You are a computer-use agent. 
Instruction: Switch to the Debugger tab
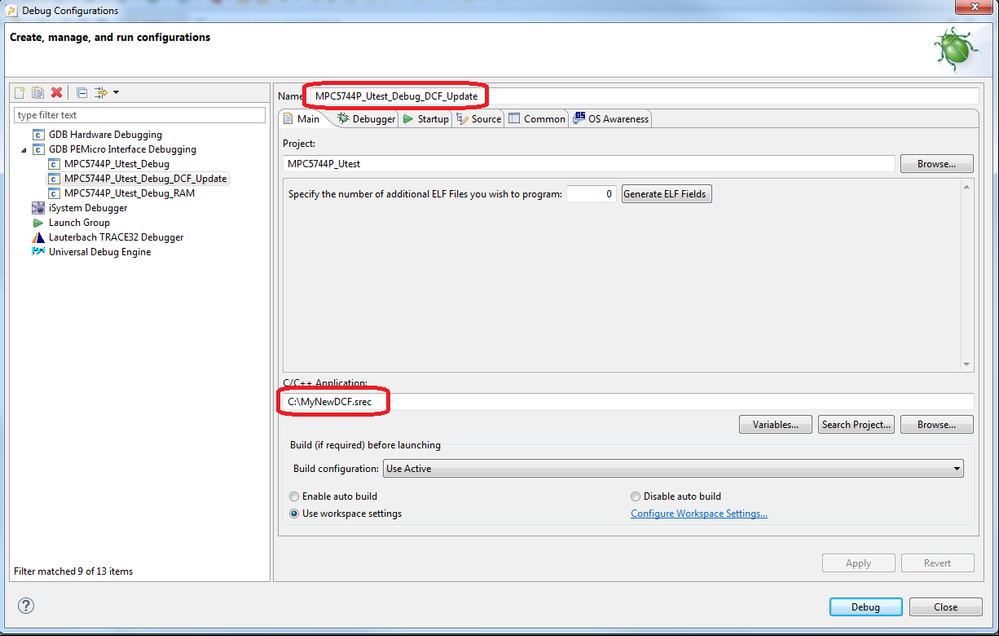[366, 119]
